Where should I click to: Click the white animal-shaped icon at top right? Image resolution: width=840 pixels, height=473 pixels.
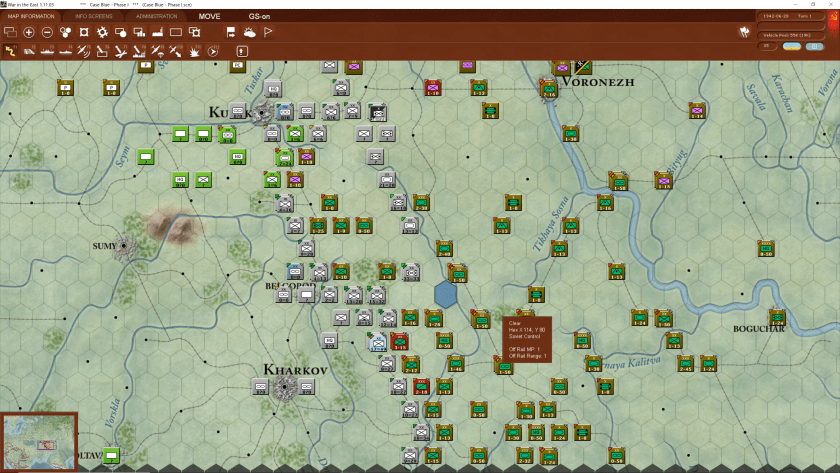coord(745,32)
